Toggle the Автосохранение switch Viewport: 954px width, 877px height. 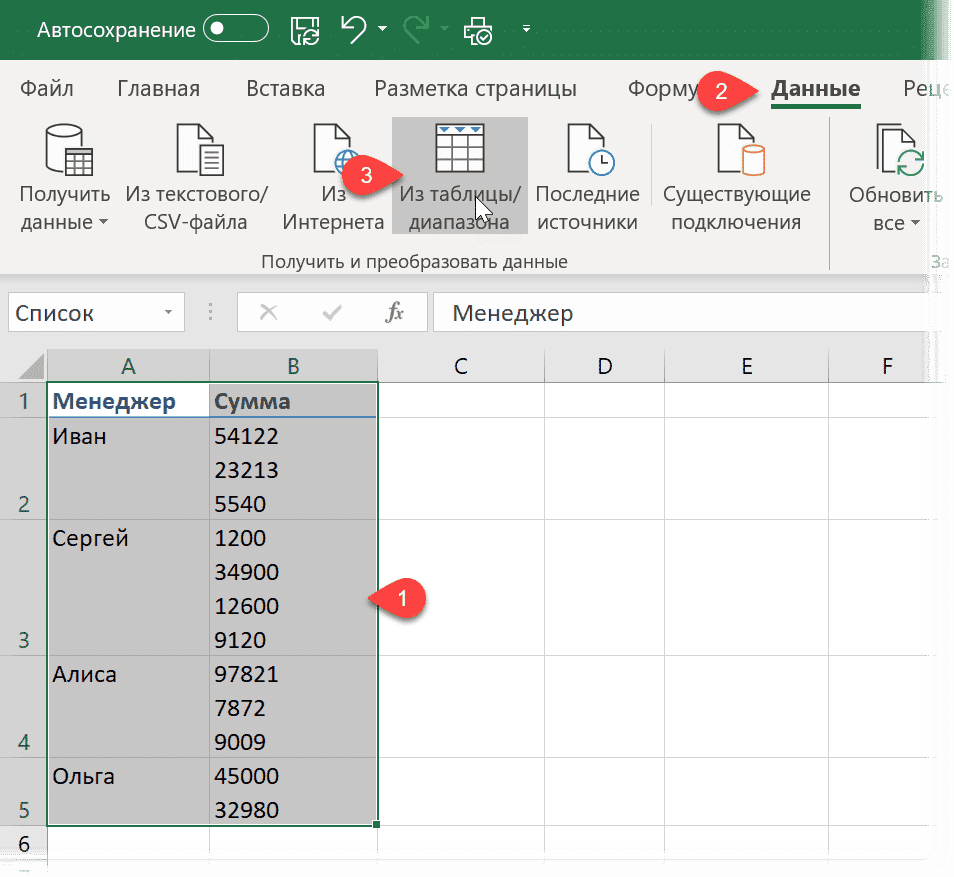coord(238,29)
